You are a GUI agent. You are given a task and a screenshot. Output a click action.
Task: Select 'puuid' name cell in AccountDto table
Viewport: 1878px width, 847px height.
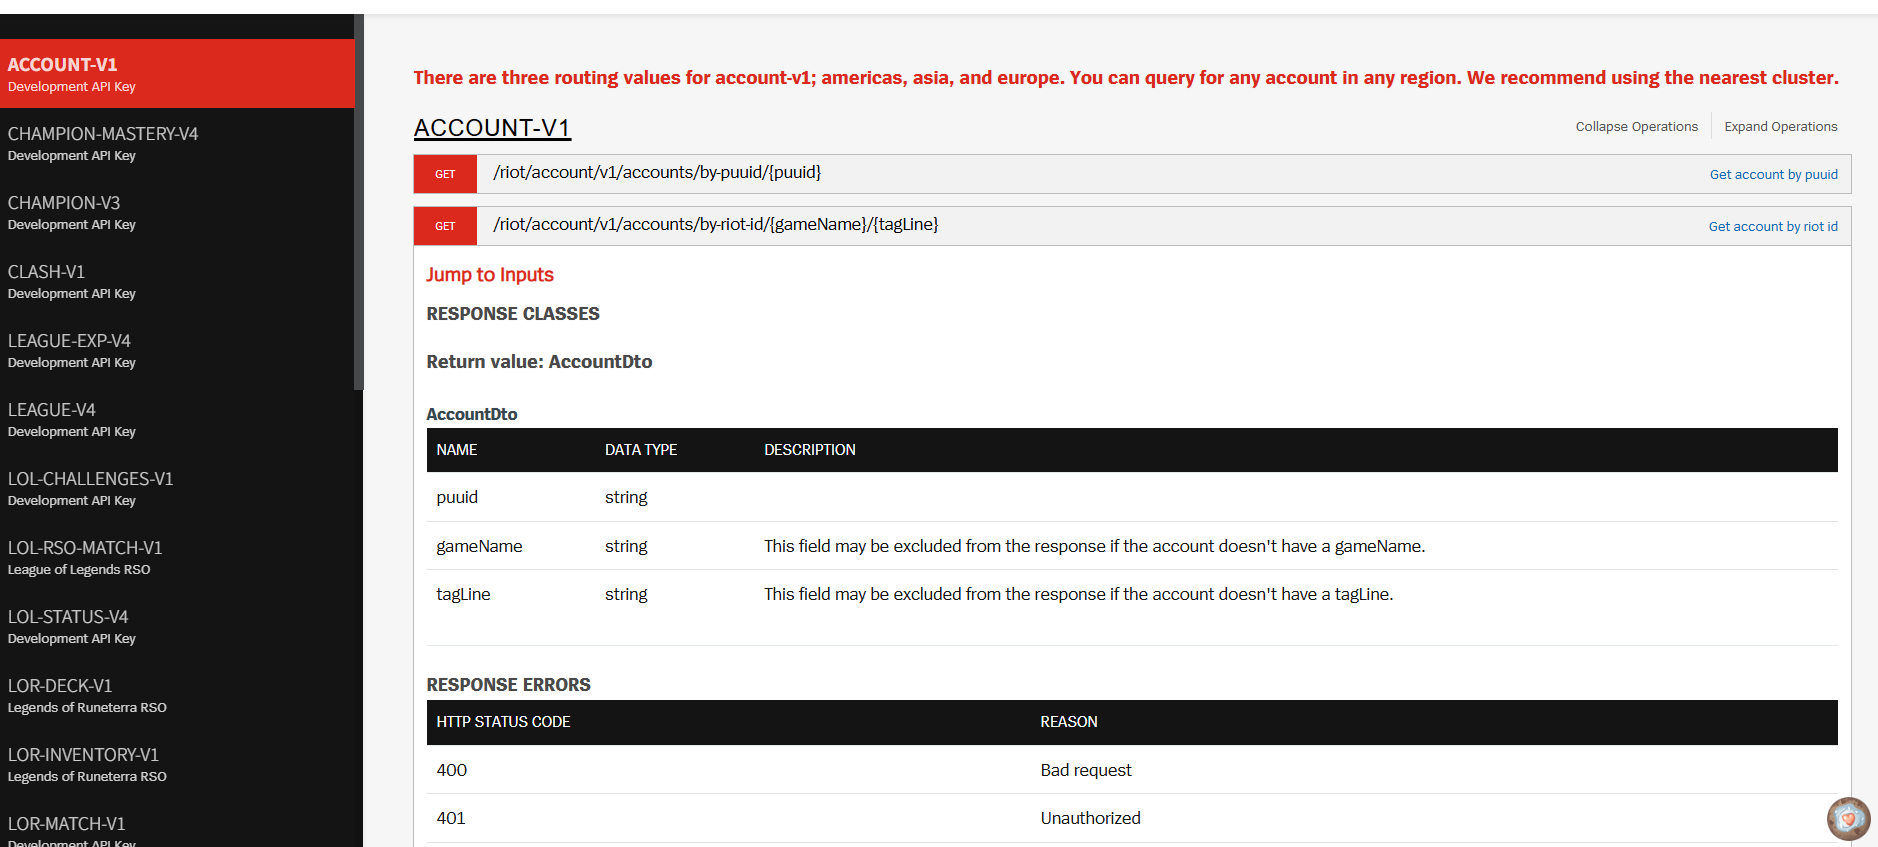click(x=457, y=497)
